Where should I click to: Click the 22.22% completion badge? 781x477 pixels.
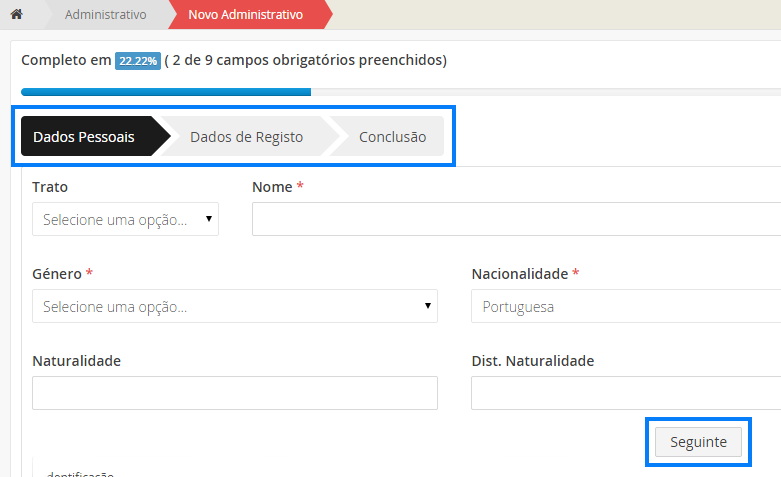(x=137, y=61)
